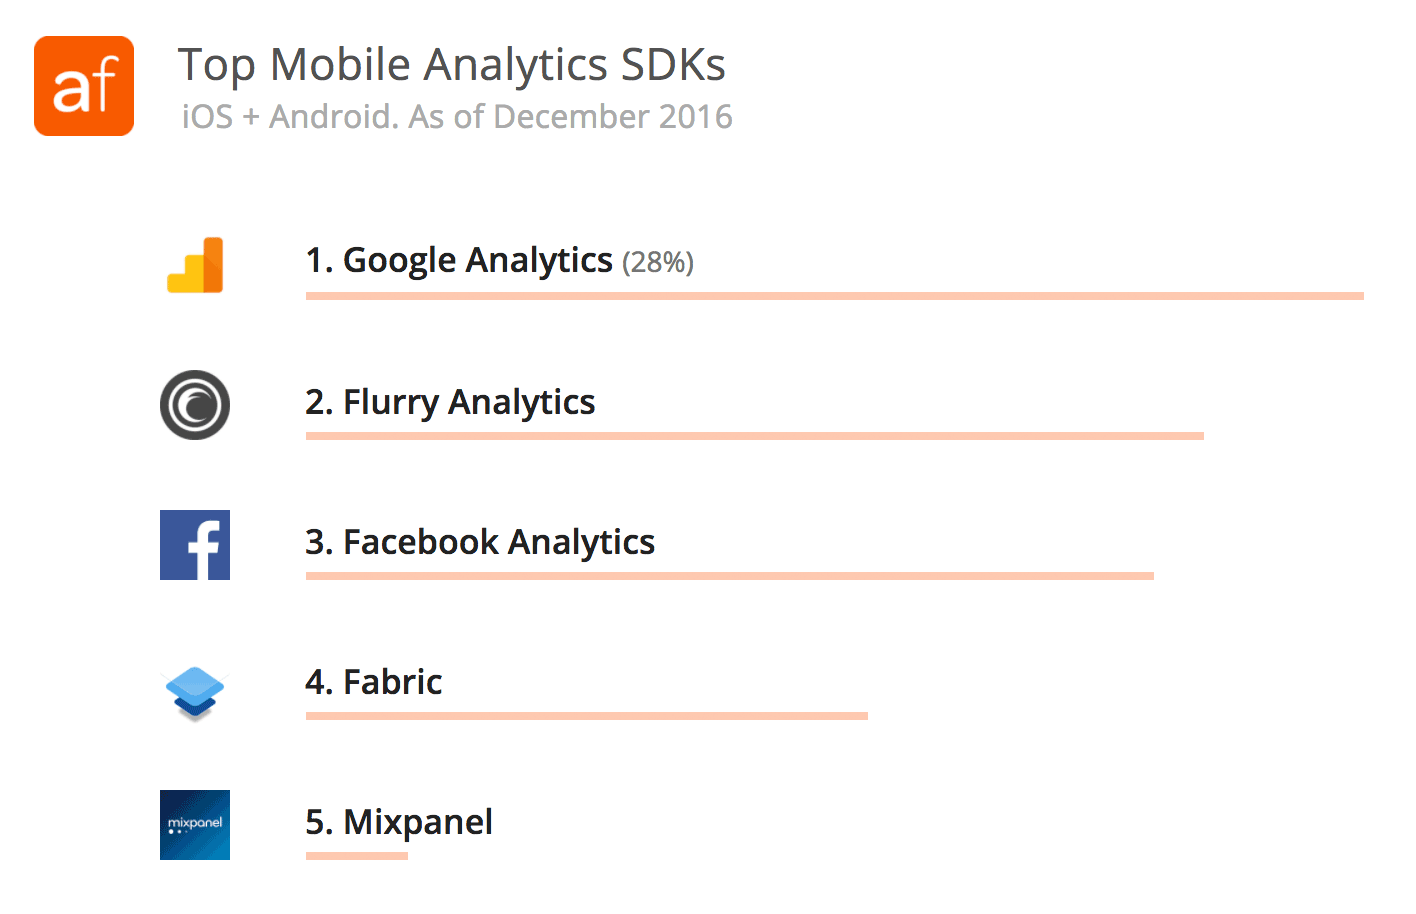Click the 'Top Mobile Analytics SDKs' title
The height and width of the screenshot is (914, 1416).
[452, 65]
